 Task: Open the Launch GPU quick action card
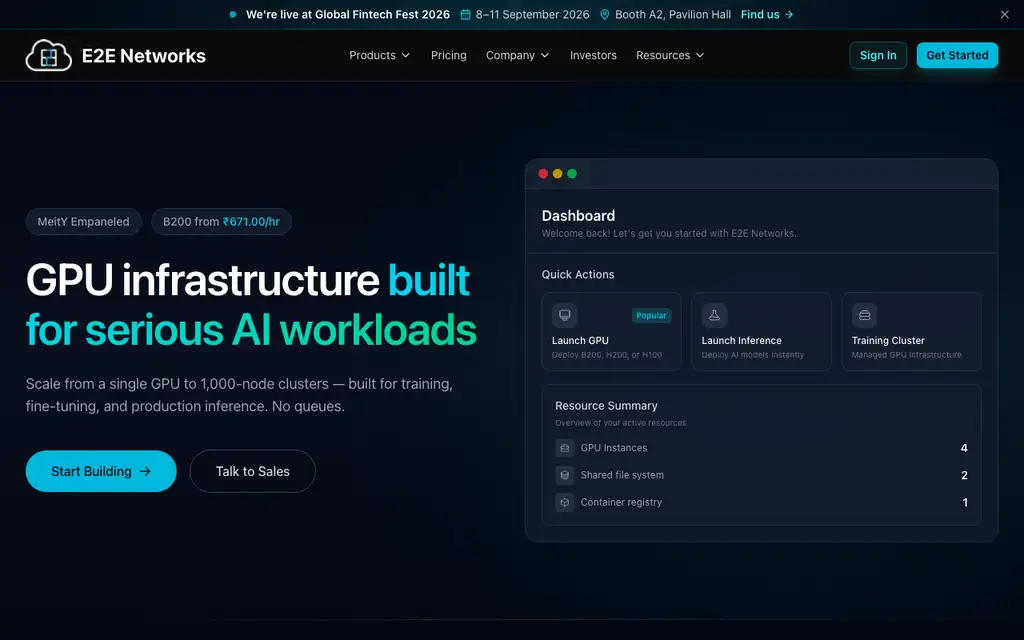(611, 332)
